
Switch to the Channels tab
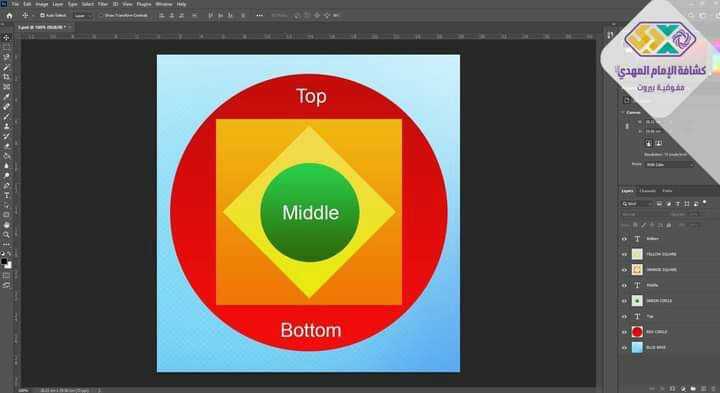tap(647, 191)
